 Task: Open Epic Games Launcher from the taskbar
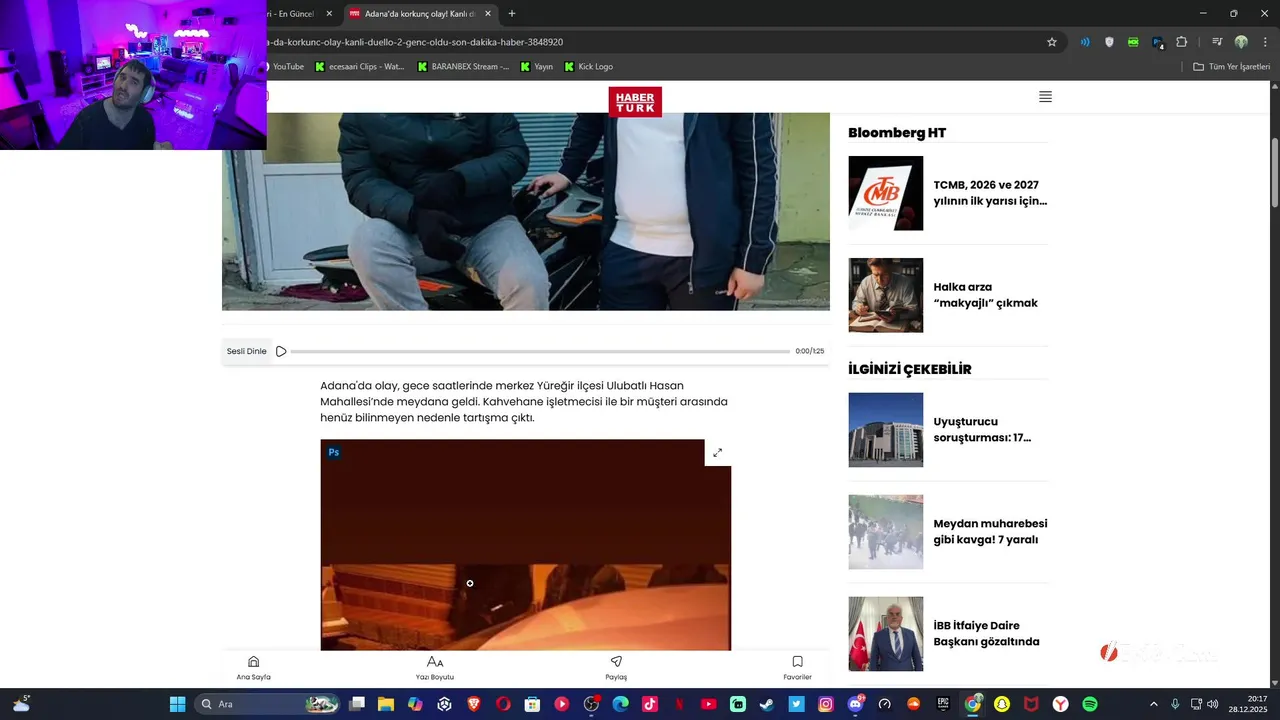click(943, 704)
